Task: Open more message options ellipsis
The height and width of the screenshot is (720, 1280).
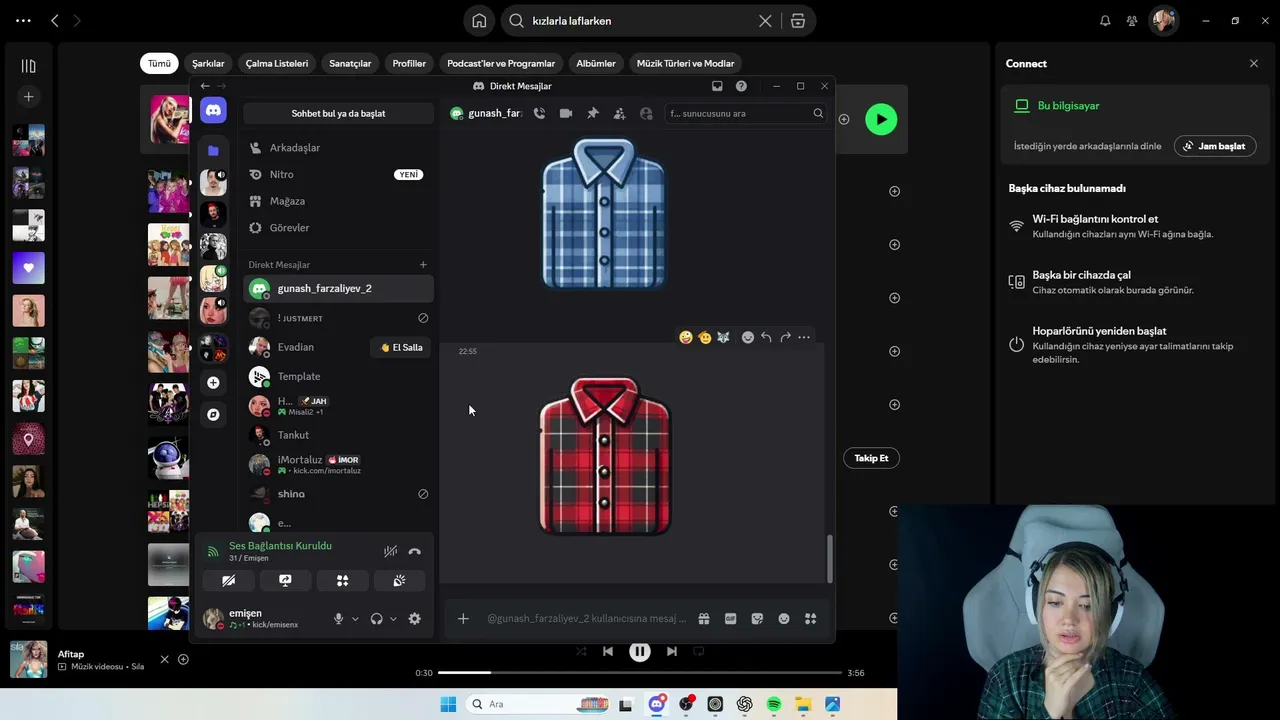Action: coord(804,337)
